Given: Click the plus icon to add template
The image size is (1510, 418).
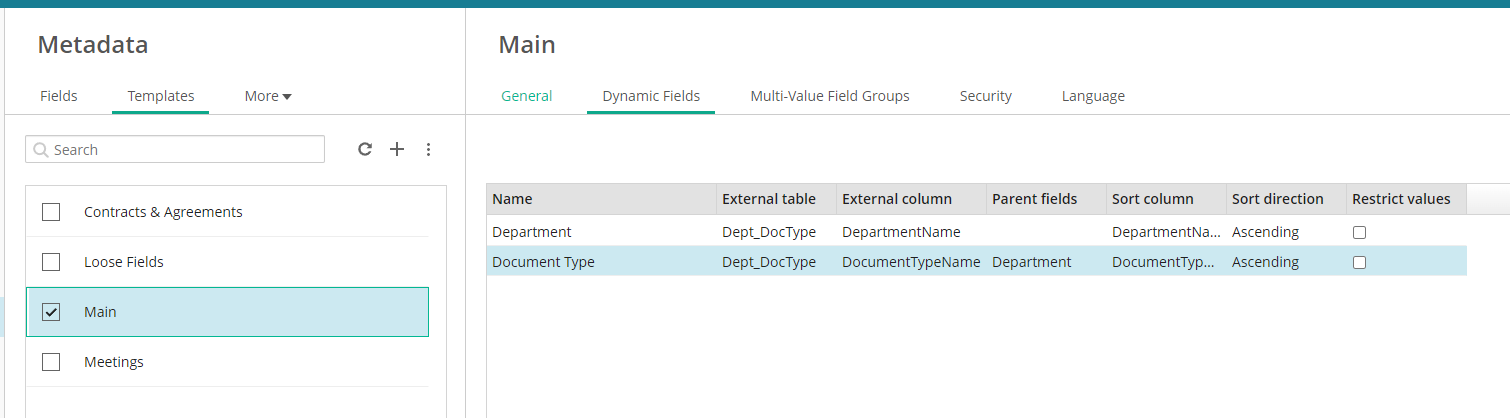Looking at the screenshot, I should click(397, 149).
